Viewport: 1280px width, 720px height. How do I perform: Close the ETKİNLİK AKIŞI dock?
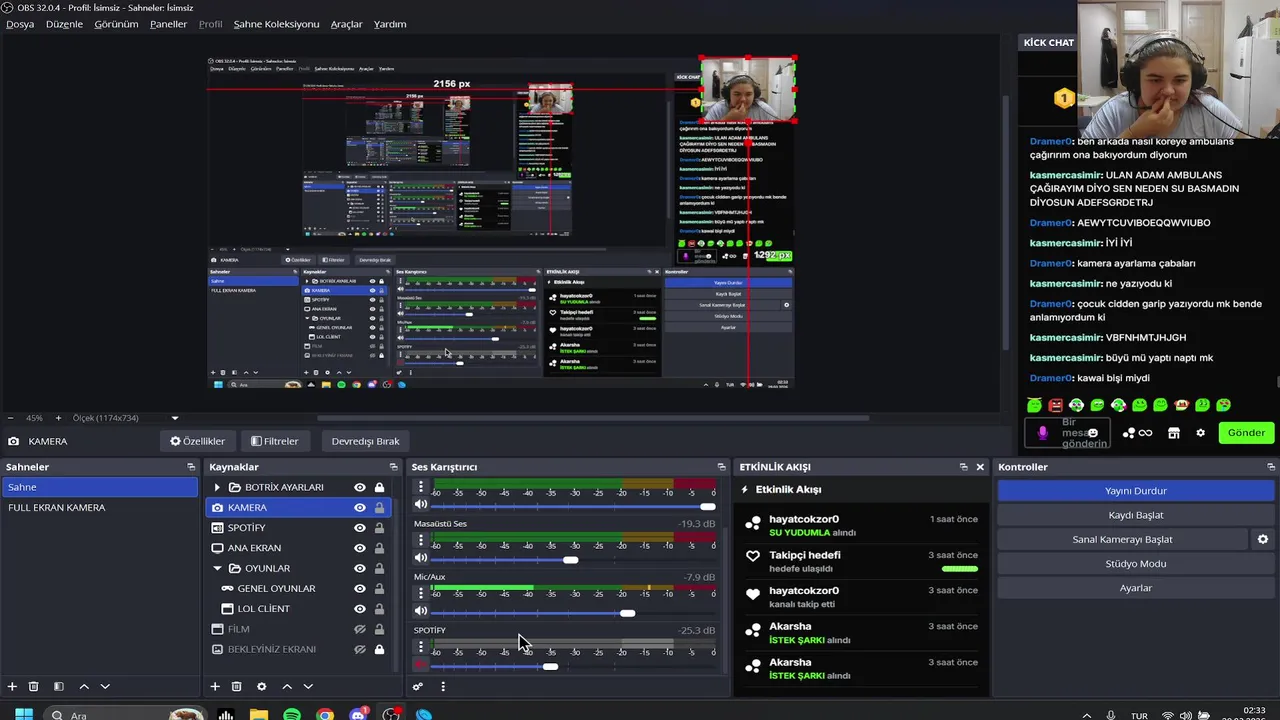pos(980,467)
